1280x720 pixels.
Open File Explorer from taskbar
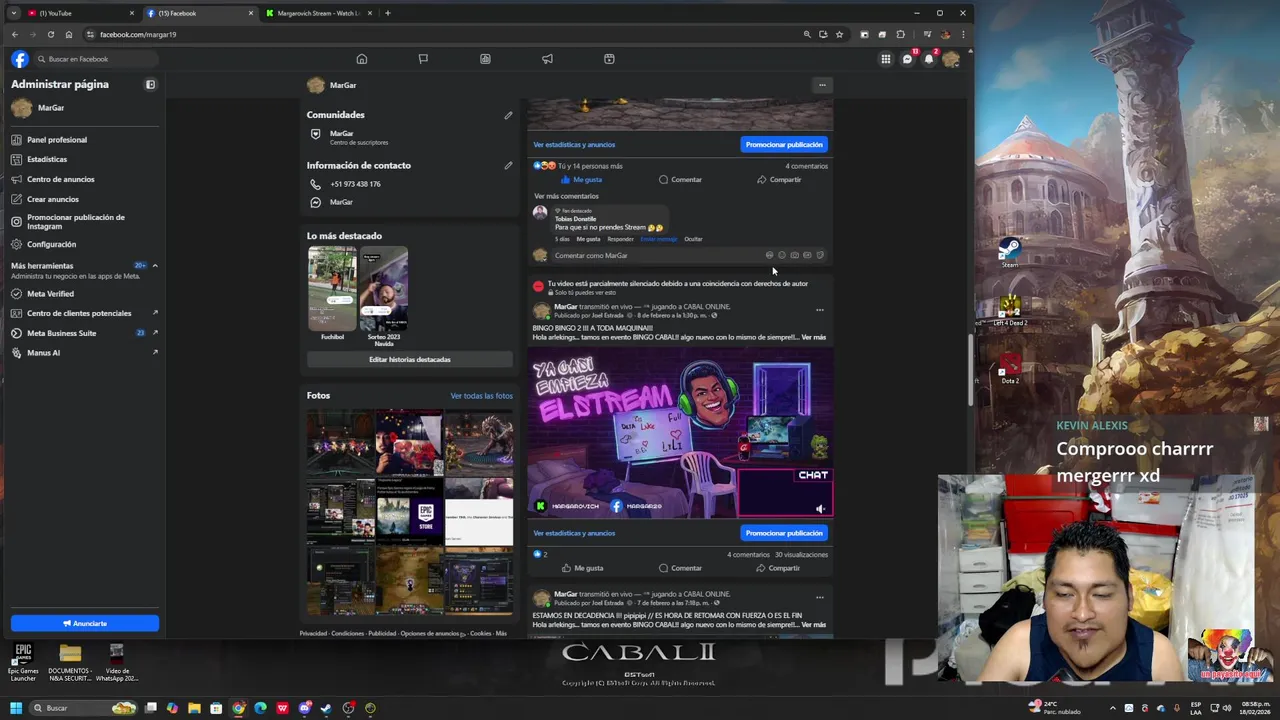pos(194,708)
